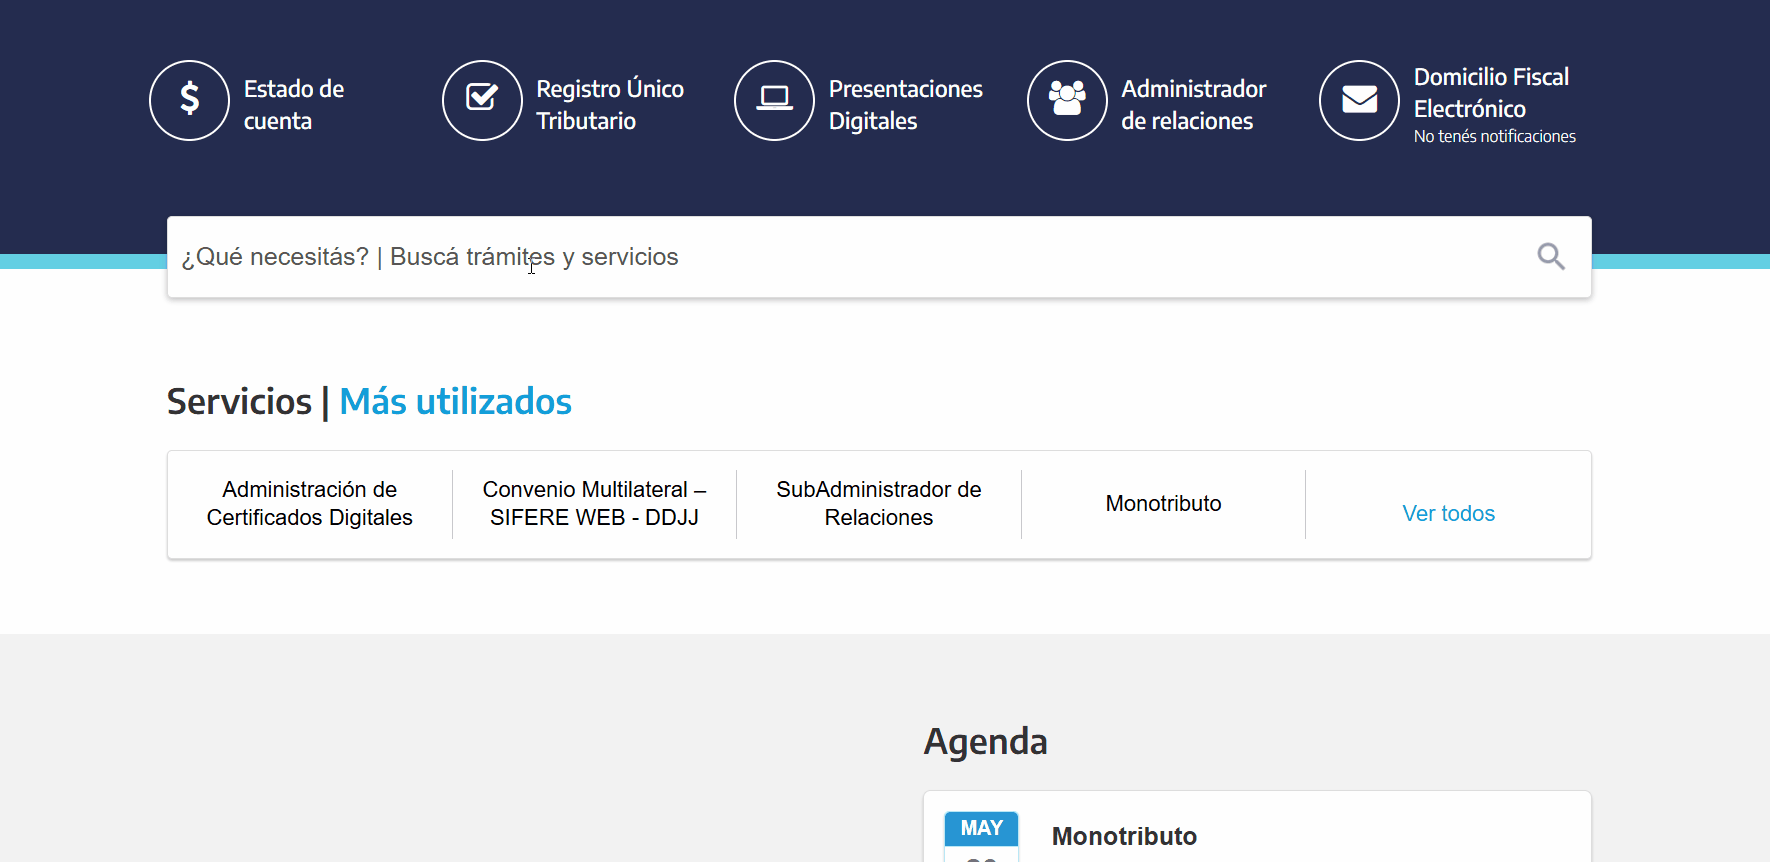Click the 'Más utilizados' heading
1770x862 pixels.
pyautogui.click(x=456, y=402)
